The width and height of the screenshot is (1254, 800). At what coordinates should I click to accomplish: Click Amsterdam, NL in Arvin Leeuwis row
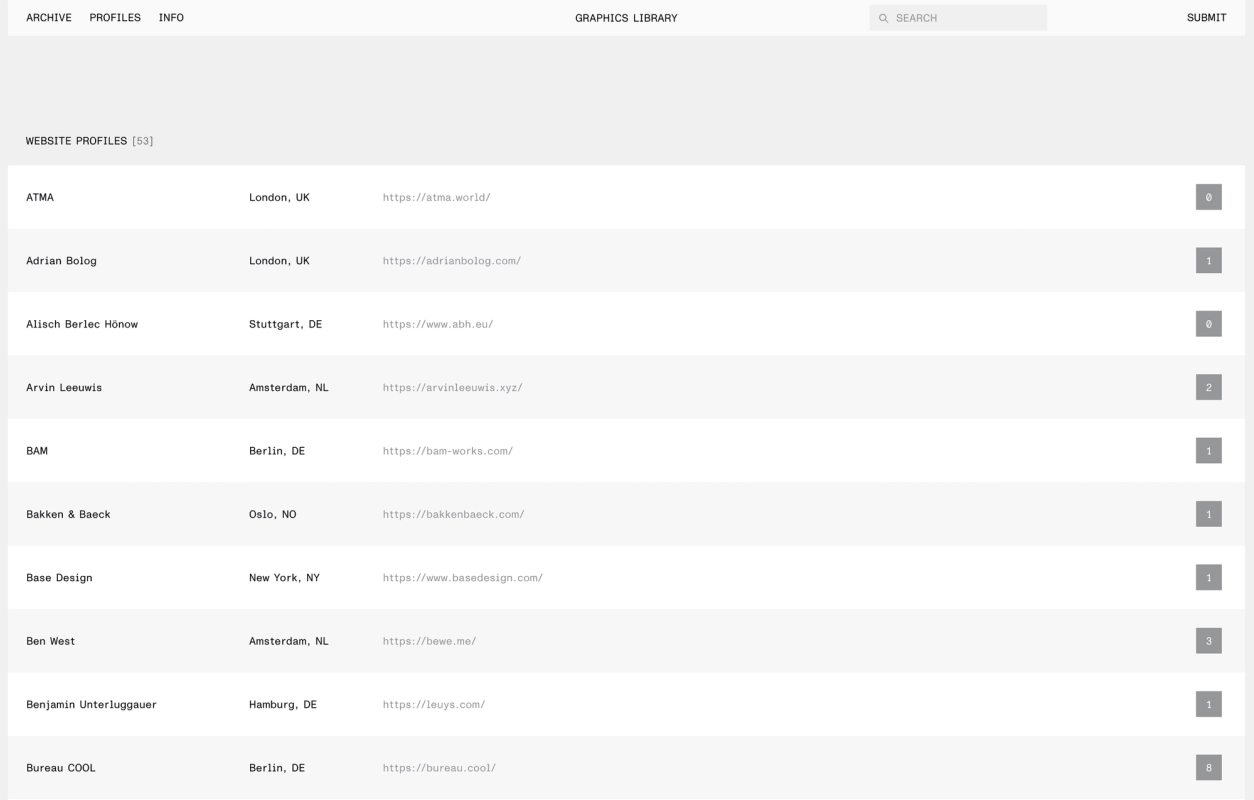pyautogui.click(x=288, y=388)
